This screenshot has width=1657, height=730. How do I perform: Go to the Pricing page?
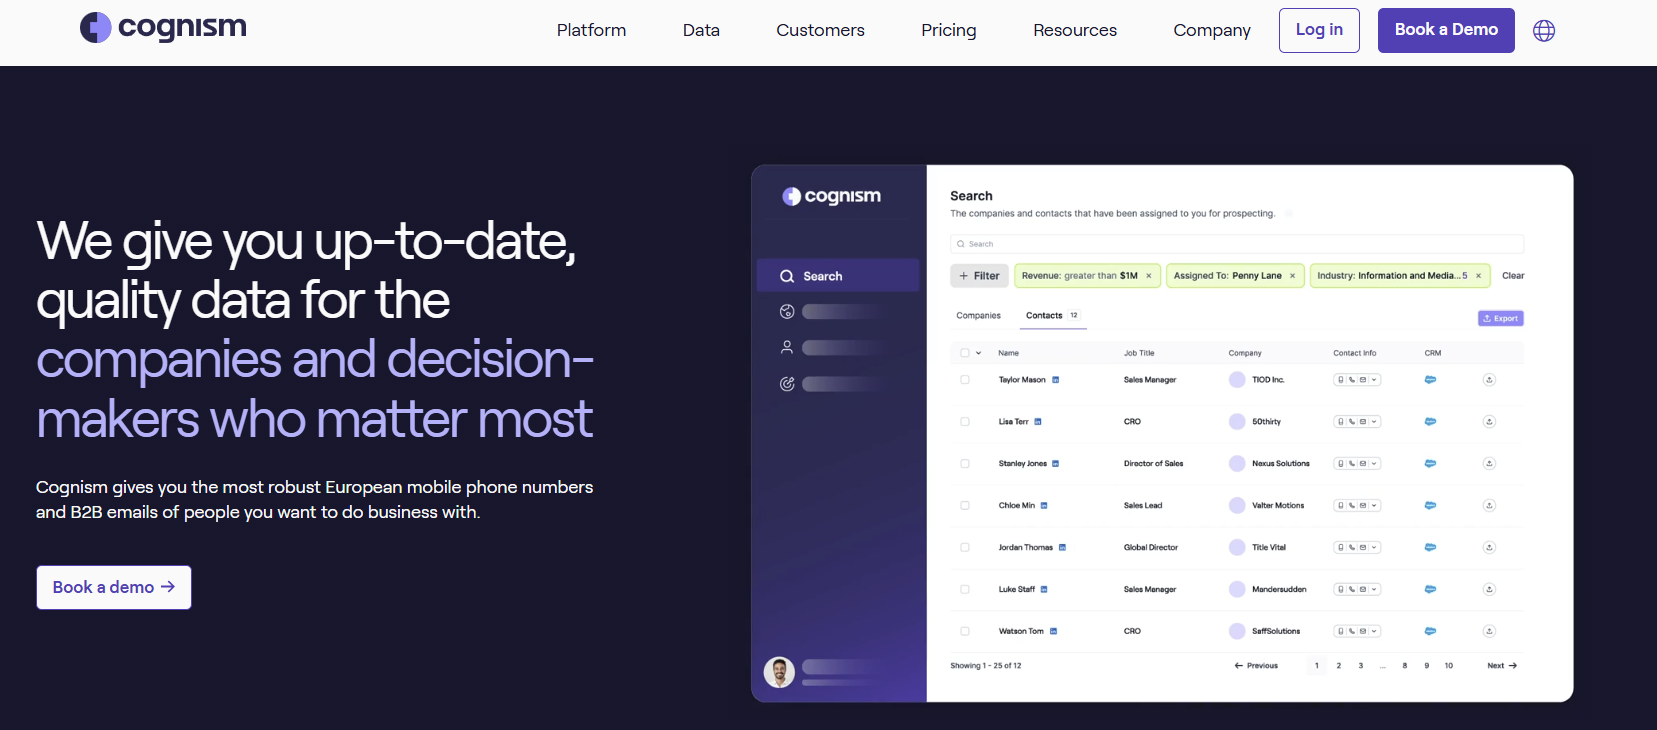(x=949, y=31)
